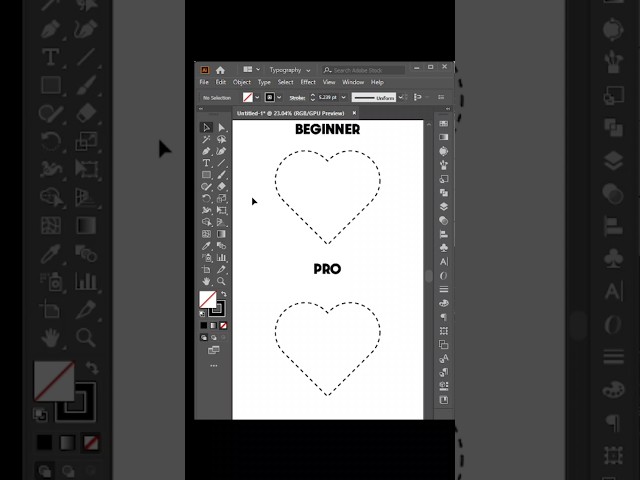640x480 pixels.
Task: Open the Align panel icon
Action: pyautogui.click(x=444, y=234)
